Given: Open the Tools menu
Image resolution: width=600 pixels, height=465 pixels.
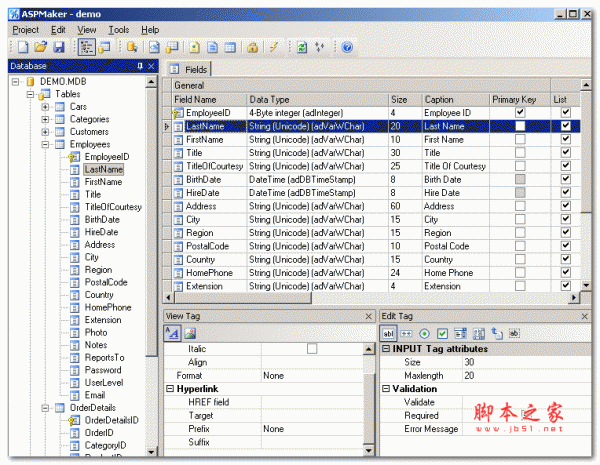Looking at the screenshot, I should (x=118, y=30).
